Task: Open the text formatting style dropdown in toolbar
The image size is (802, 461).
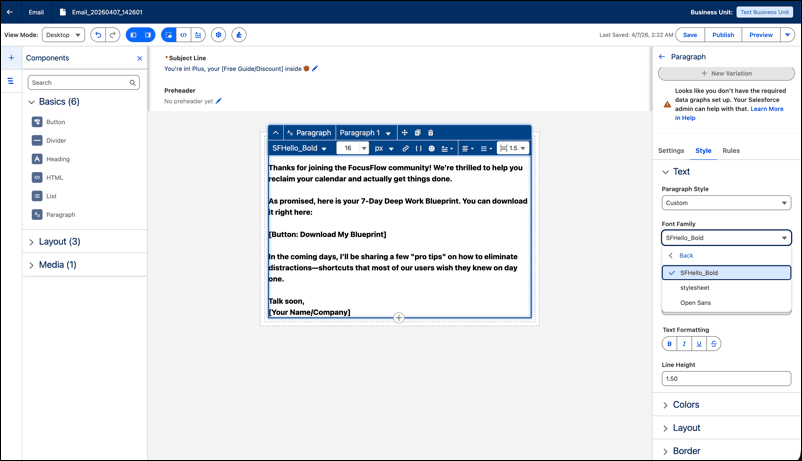Action: point(447,148)
